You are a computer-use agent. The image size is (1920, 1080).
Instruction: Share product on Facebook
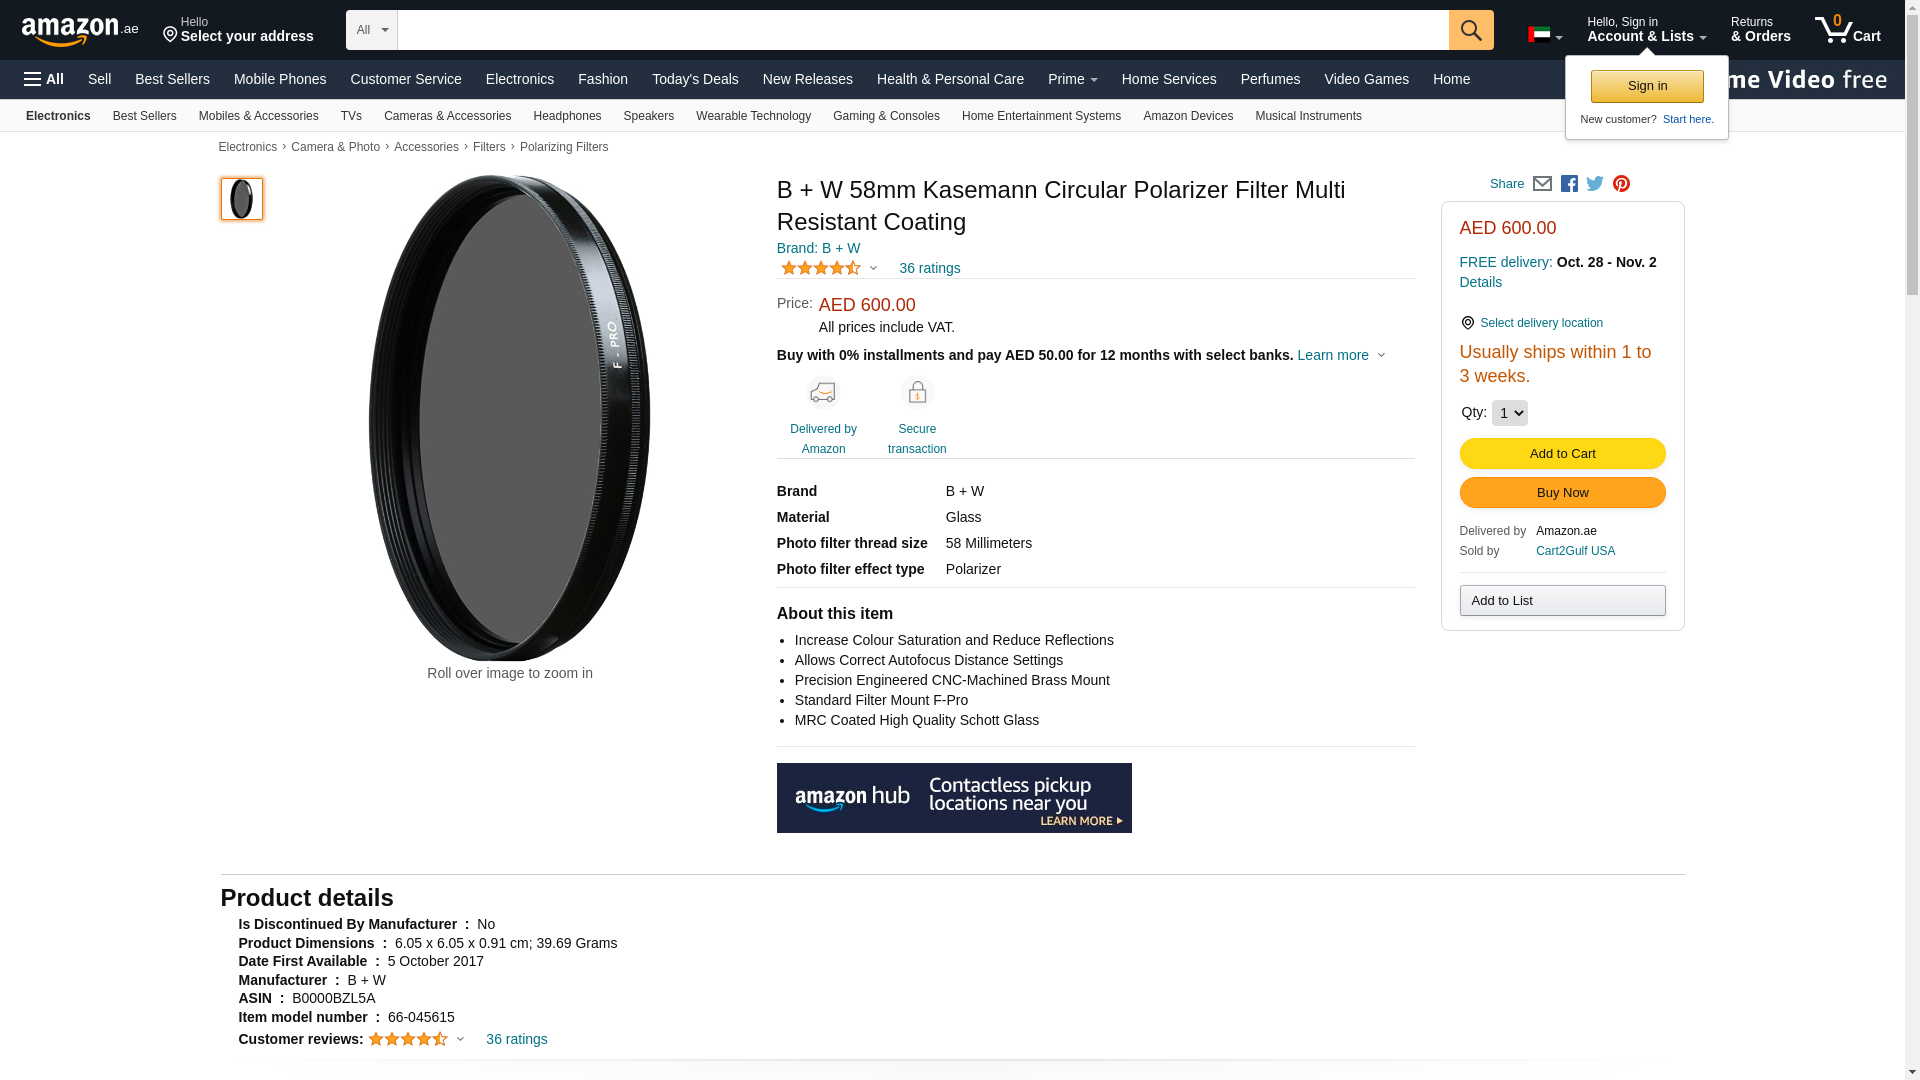point(1569,184)
